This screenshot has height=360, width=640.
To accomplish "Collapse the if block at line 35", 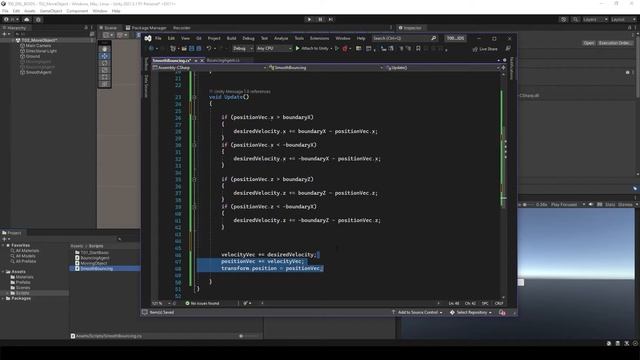I will (x=194, y=180).
